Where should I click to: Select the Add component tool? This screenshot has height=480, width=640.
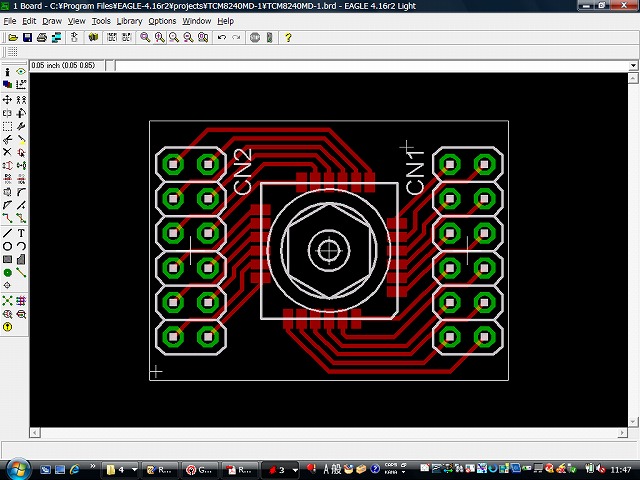[x=21, y=152]
